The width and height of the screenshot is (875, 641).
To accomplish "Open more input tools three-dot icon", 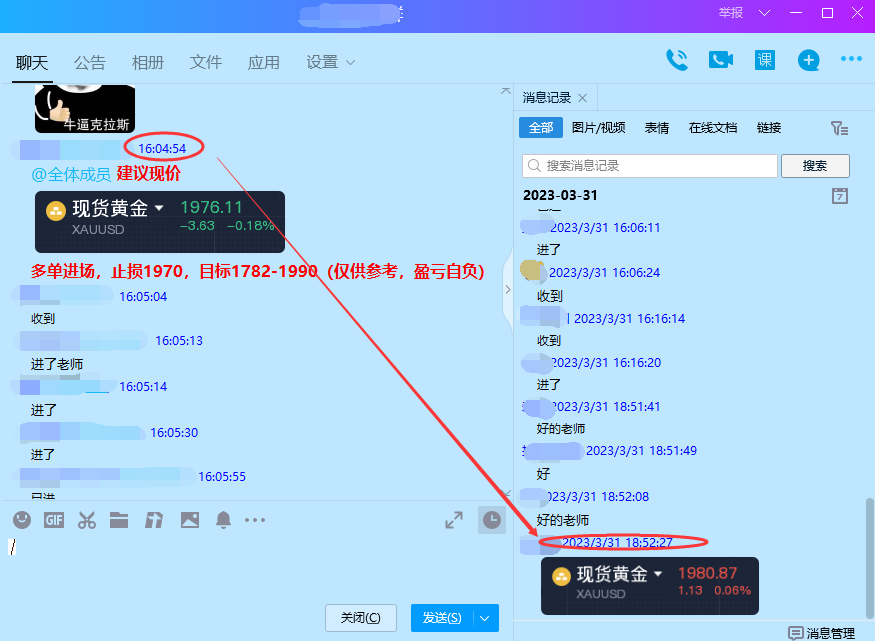I will coord(255,520).
